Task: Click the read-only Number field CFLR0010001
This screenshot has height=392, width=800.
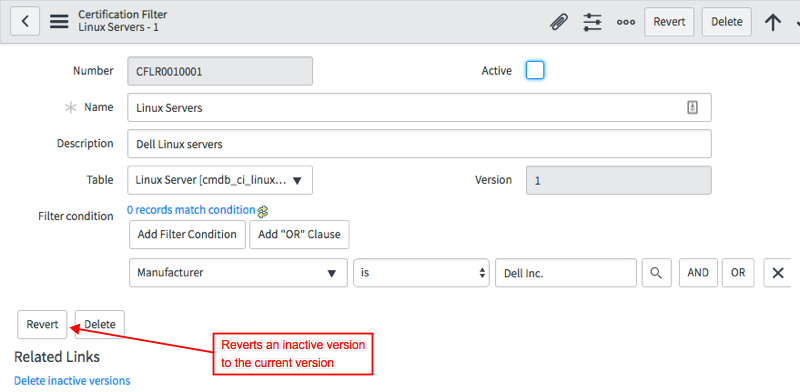Action: (220, 71)
